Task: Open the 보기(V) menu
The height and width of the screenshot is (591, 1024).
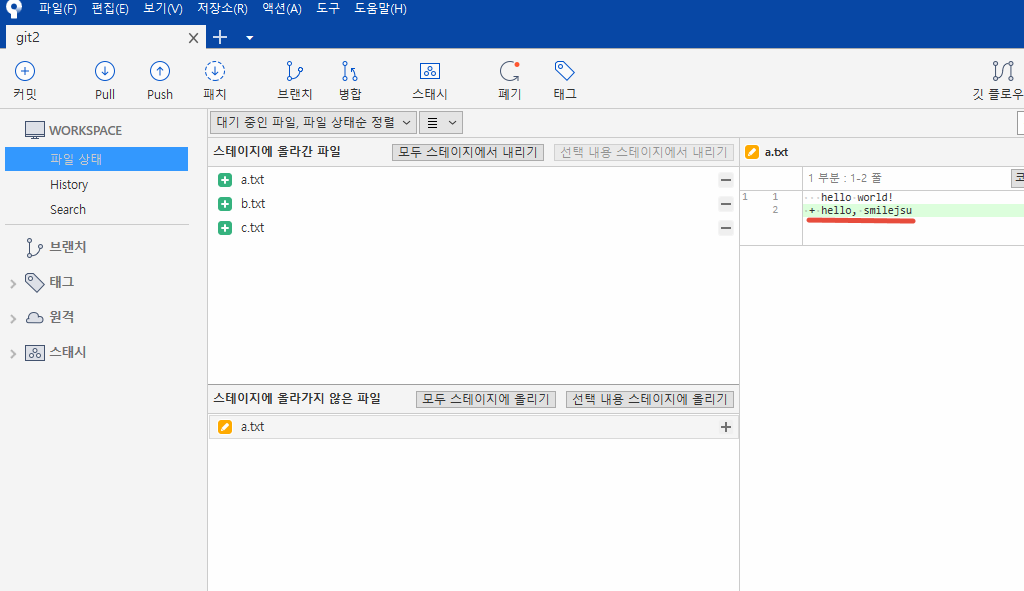Action: pos(163,8)
